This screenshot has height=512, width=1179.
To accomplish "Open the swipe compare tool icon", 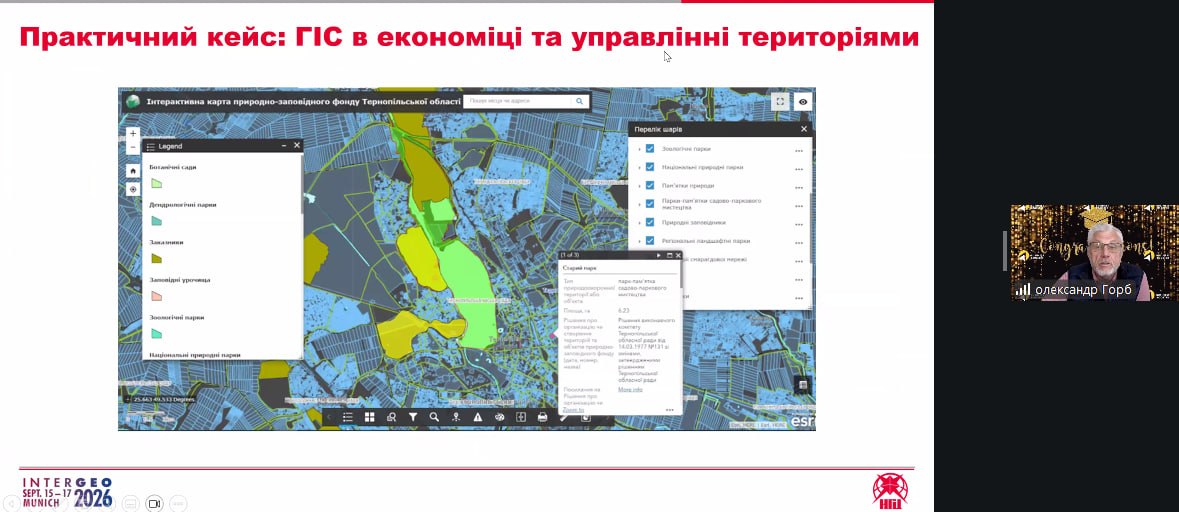I will (x=520, y=417).
